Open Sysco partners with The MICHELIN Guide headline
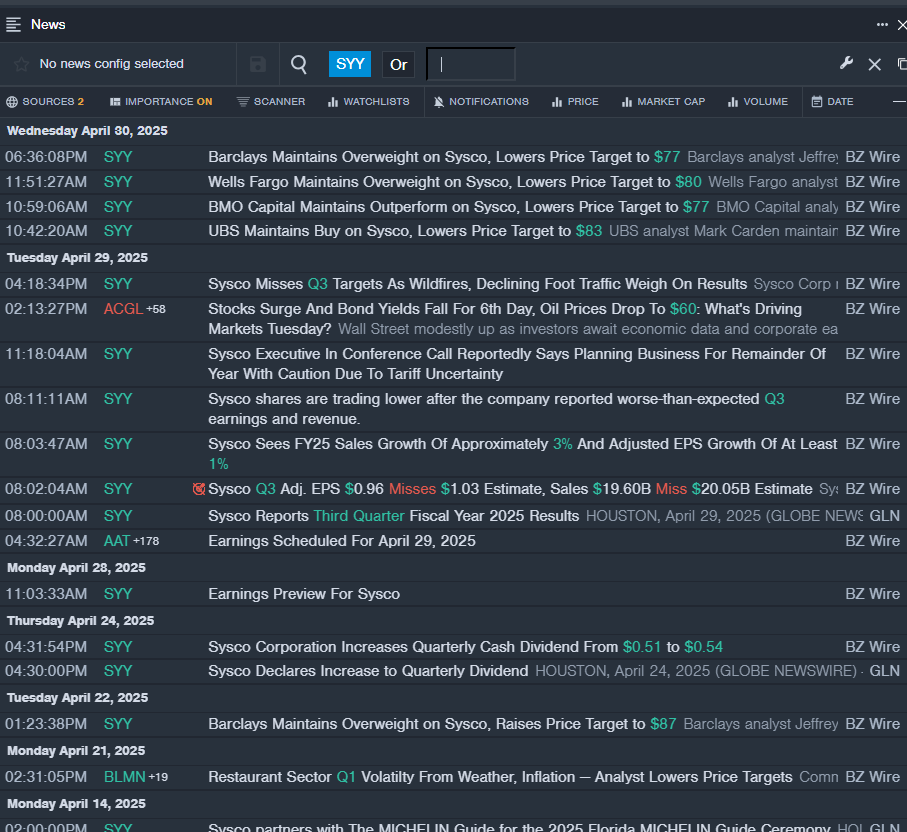The width and height of the screenshot is (907, 832). [x=519, y=826]
